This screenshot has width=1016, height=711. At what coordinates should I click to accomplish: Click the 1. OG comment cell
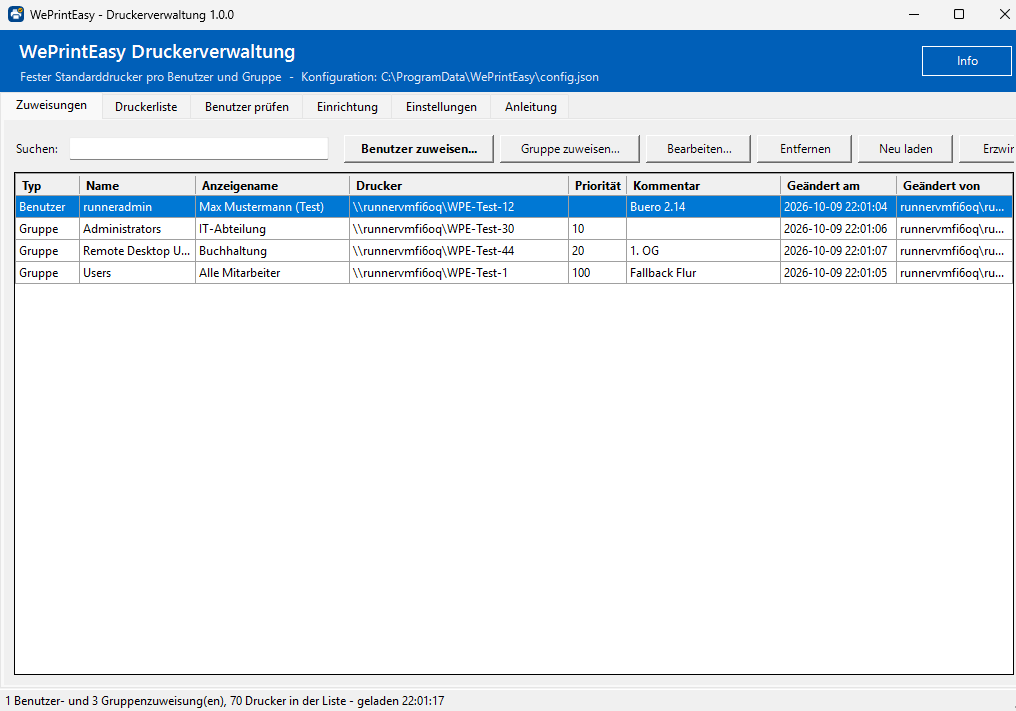[x=704, y=251]
